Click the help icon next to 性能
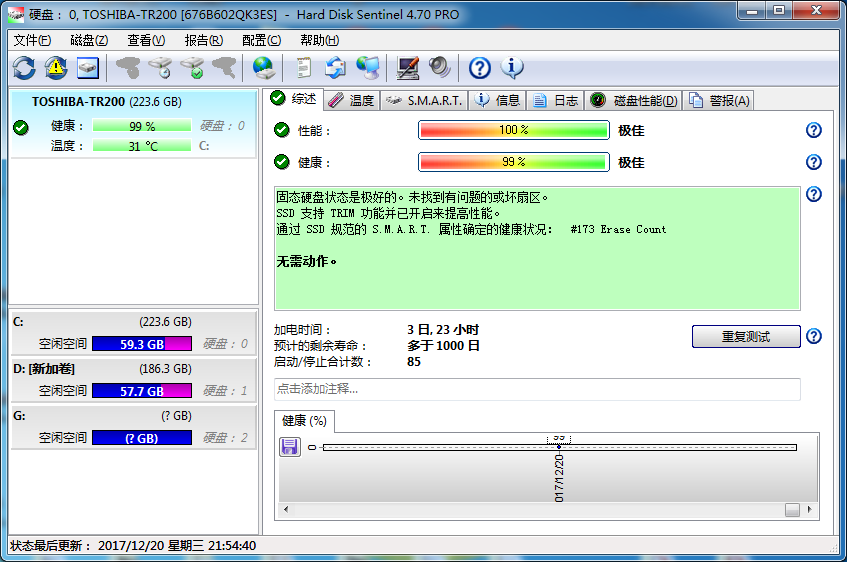 [814, 130]
